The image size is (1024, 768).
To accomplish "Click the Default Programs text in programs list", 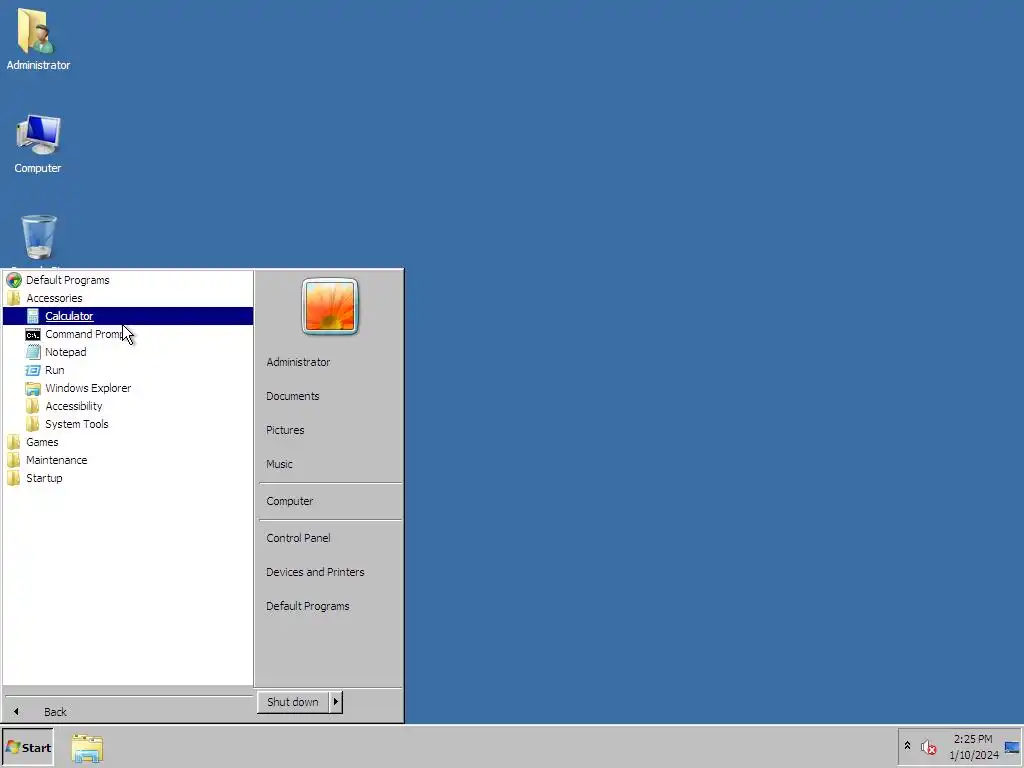I will (67, 280).
